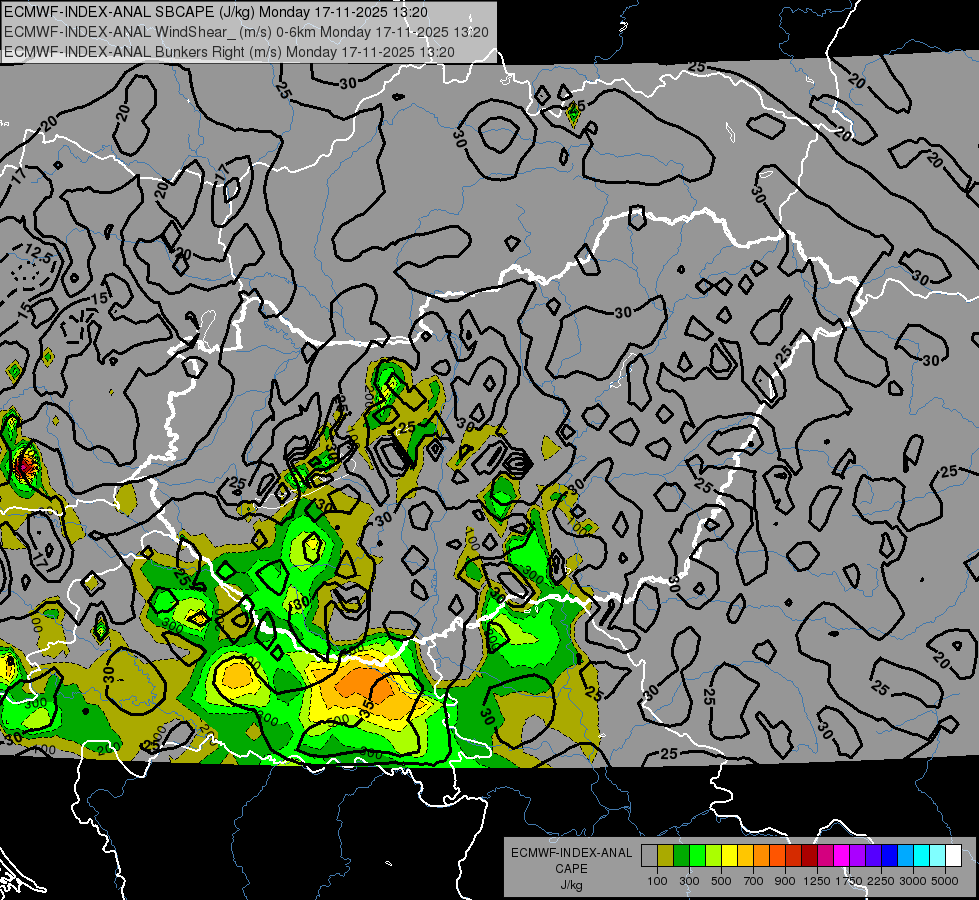Pick the orange-red legend swatch before 900

pos(777,856)
